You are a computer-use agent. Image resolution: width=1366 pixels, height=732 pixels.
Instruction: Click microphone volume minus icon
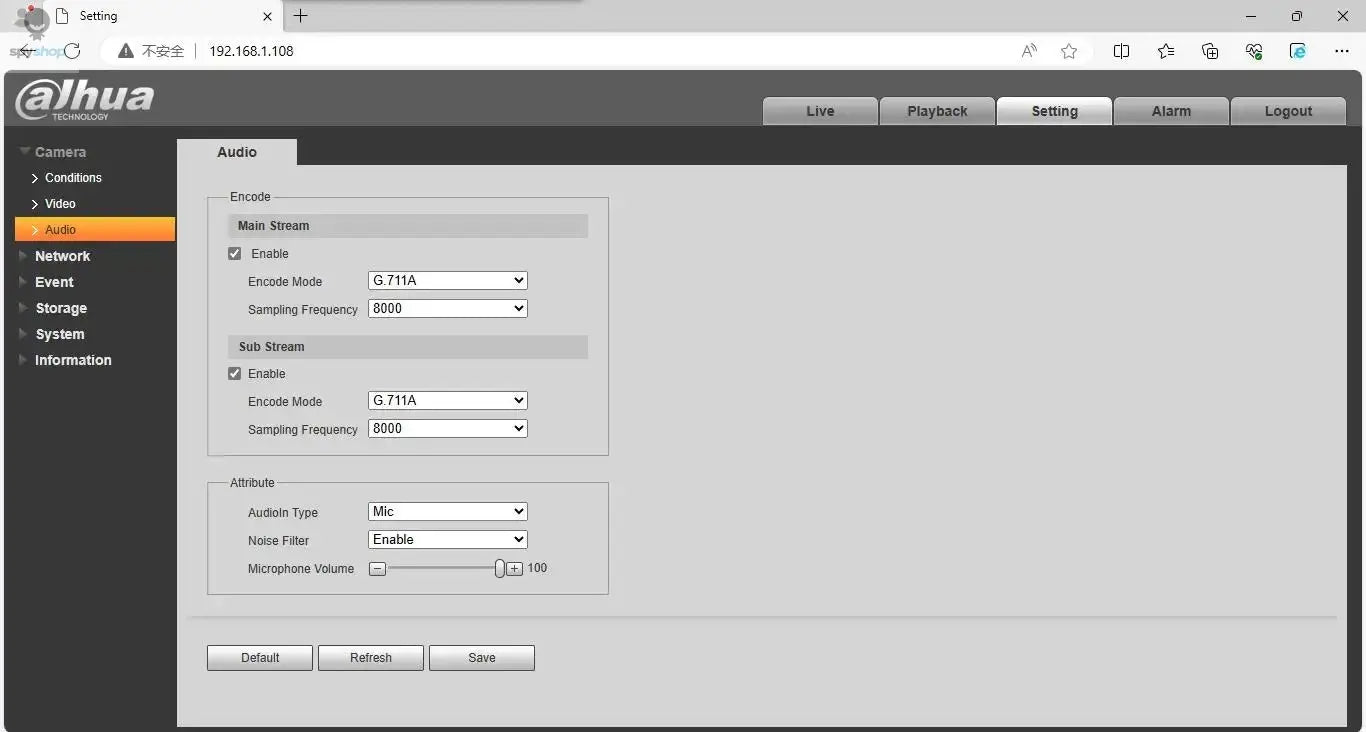(377, 569)
